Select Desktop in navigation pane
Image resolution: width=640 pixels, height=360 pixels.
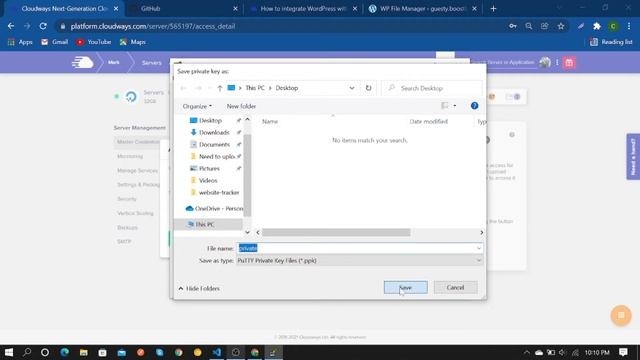point(210,120)
